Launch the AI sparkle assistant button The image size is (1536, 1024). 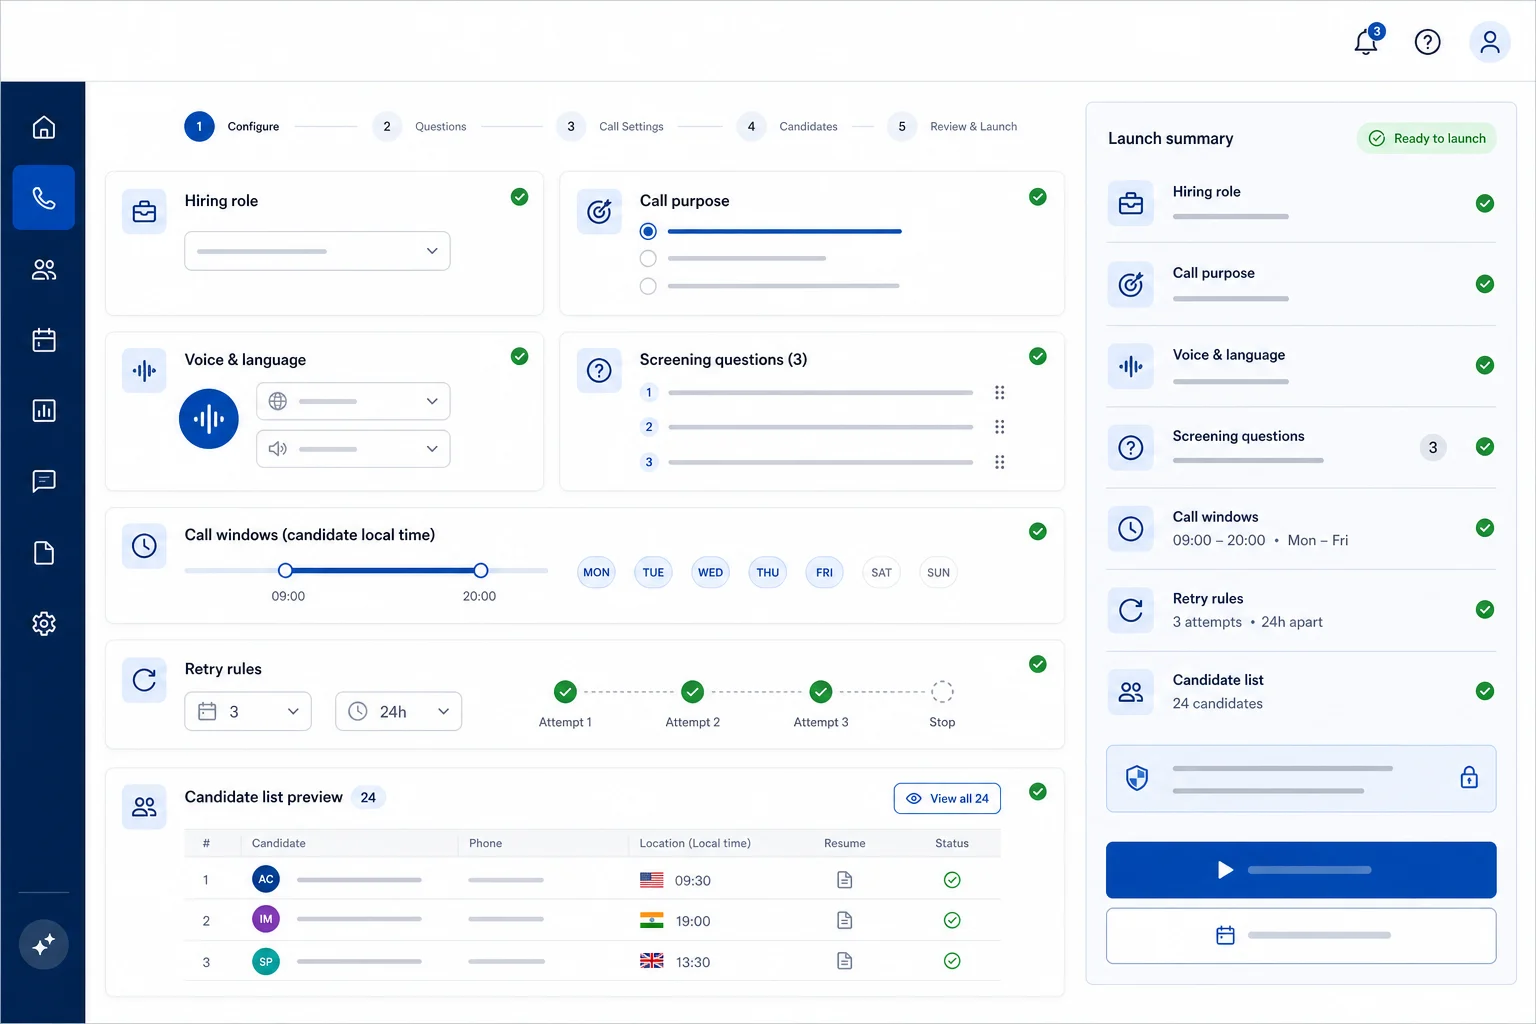[x=44, y=944]
